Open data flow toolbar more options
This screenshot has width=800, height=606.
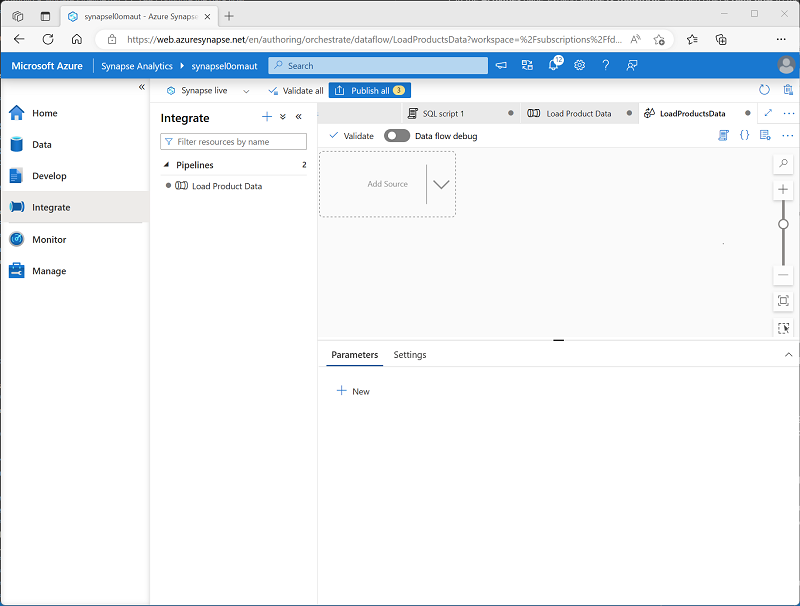tap(788, 135)
